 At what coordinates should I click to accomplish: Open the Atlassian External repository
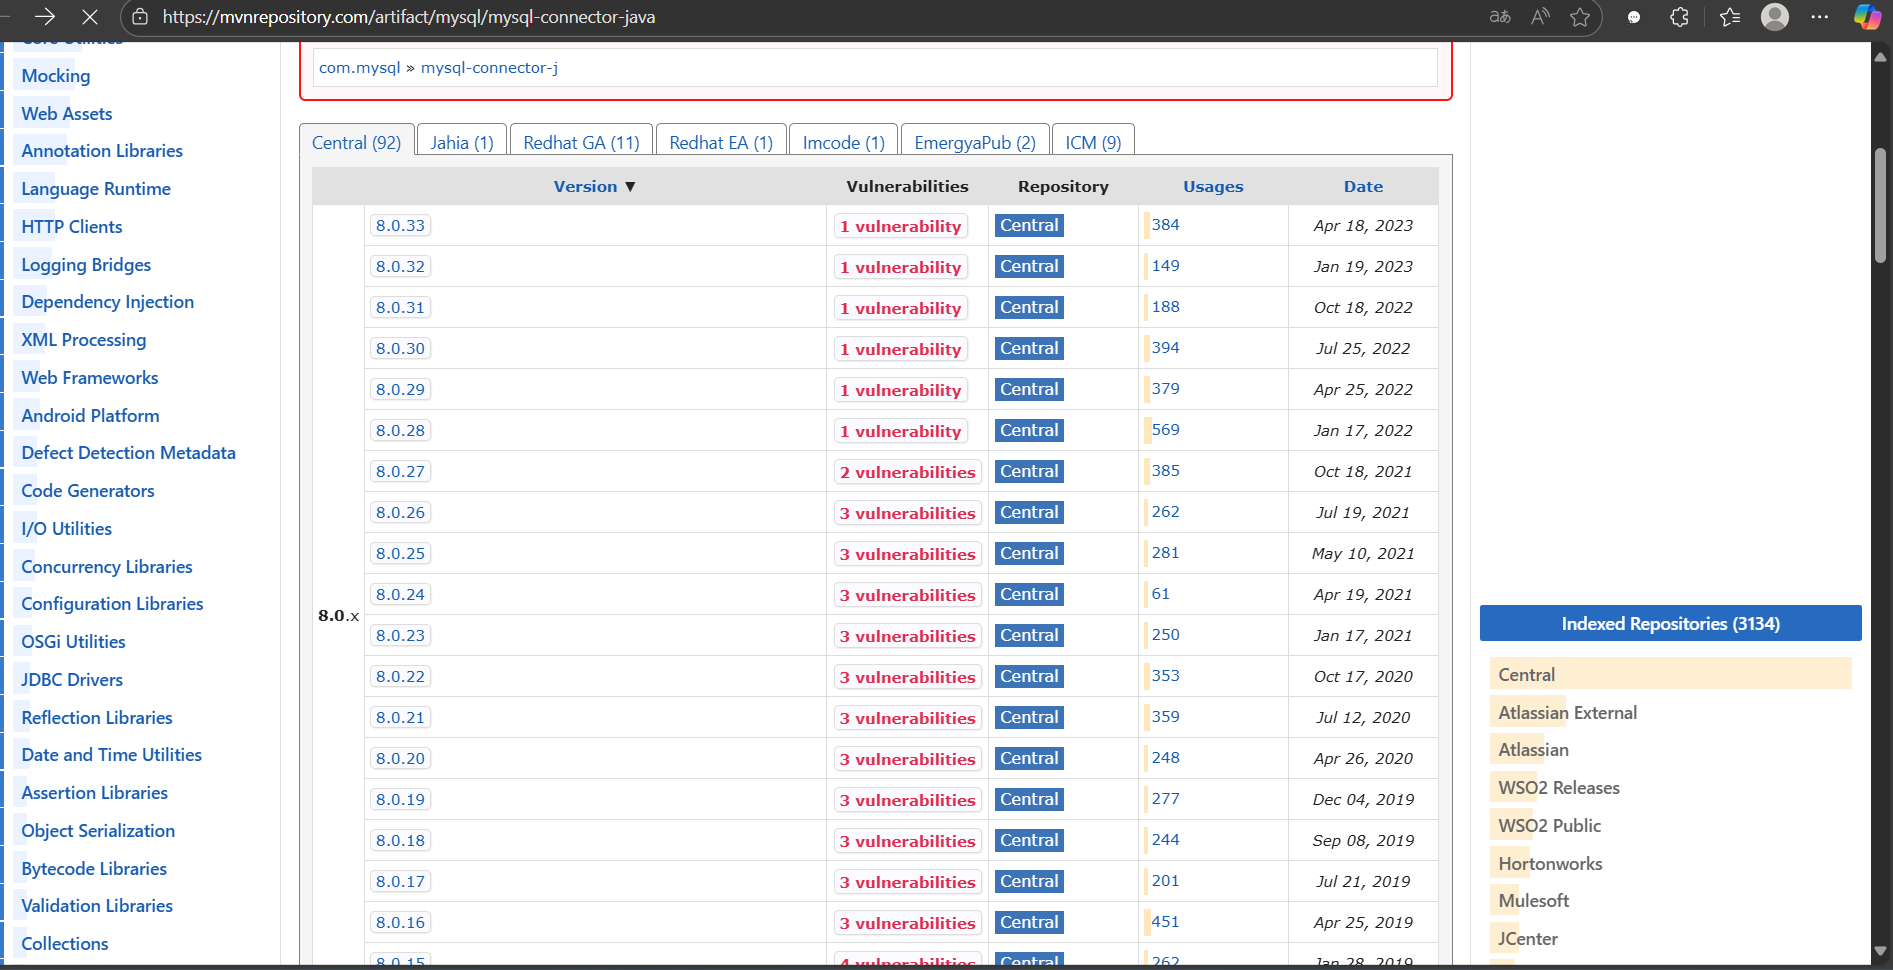coord(1567,713)
